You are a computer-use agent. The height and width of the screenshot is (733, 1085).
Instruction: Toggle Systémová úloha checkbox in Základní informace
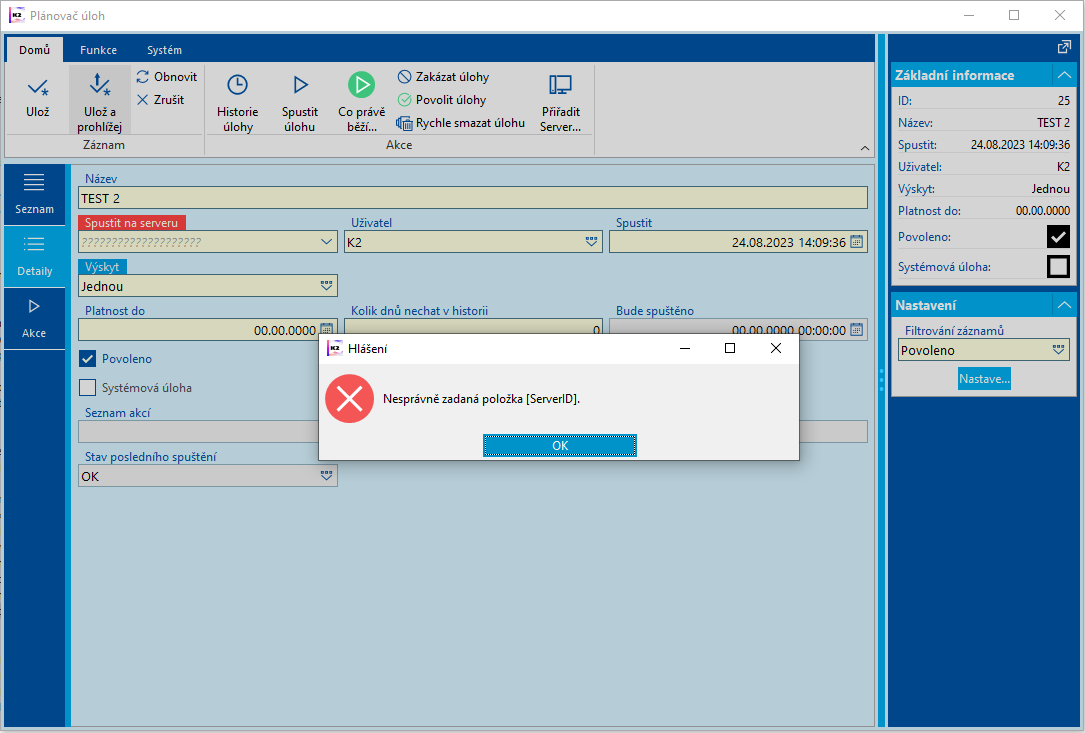point(1058,266)
